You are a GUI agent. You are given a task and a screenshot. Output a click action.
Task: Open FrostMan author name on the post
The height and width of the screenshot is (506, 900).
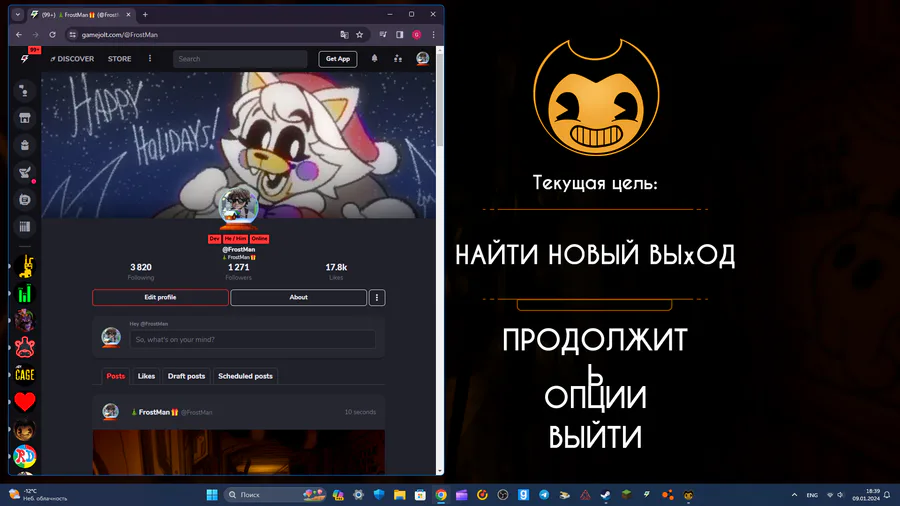(x=154, y=412)
